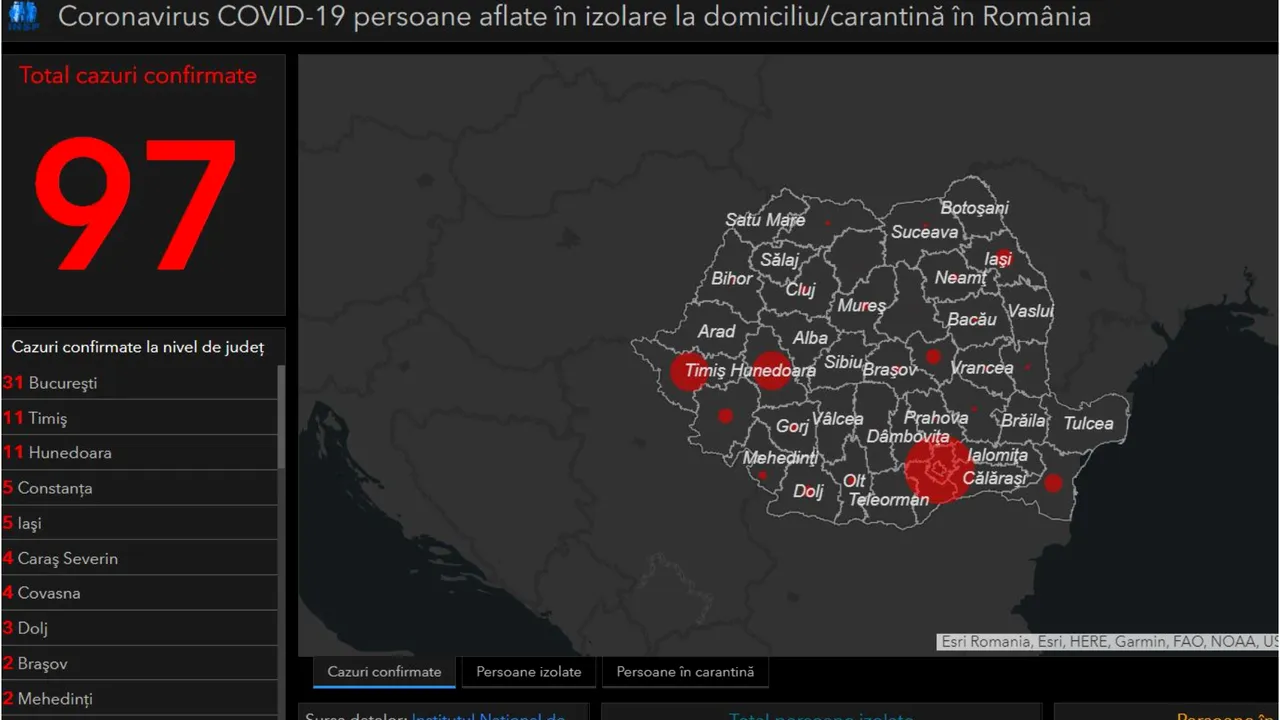The width and height of the screenshot is (1280, 720).
Task: Click the Cazuri confirmate la nivel de județ header
Action: (x=138, y=347)
